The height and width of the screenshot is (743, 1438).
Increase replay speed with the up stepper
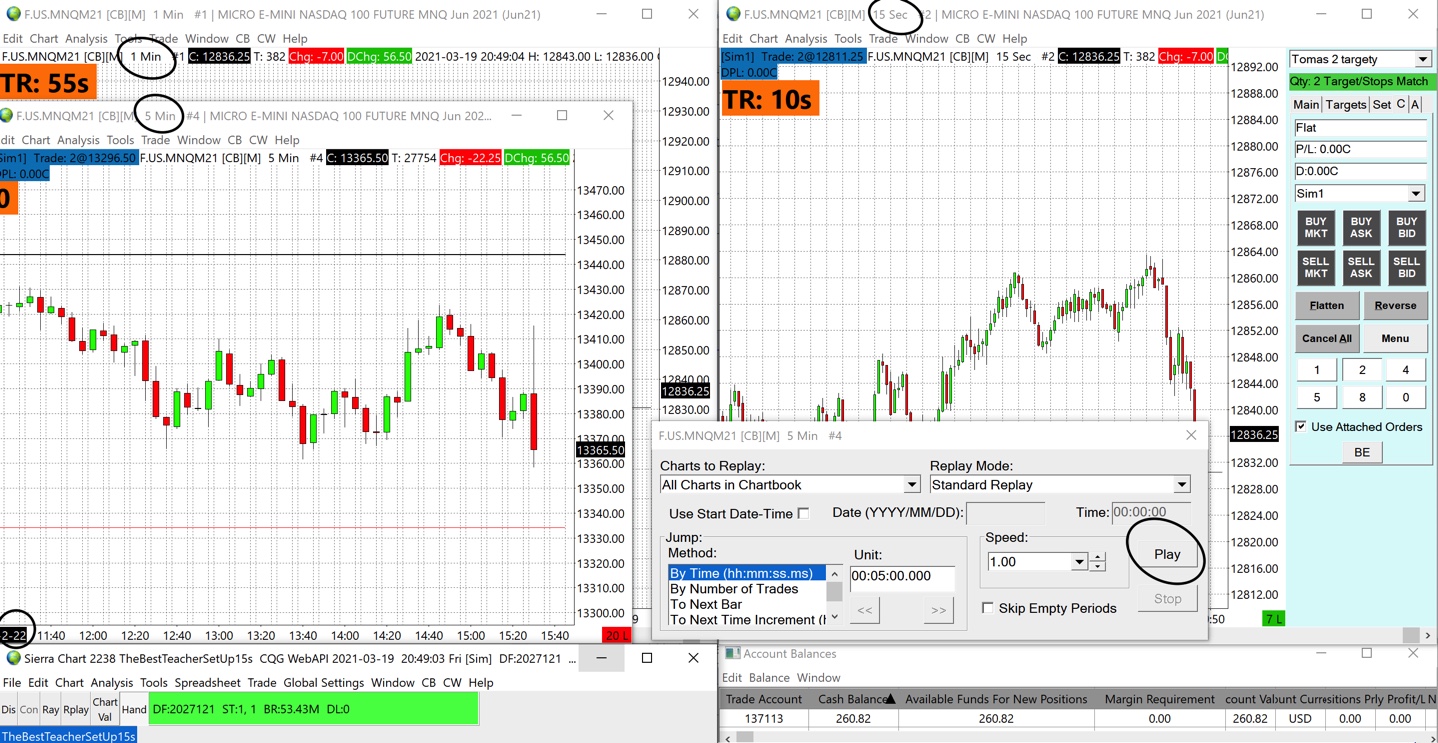click(1097, 557)
